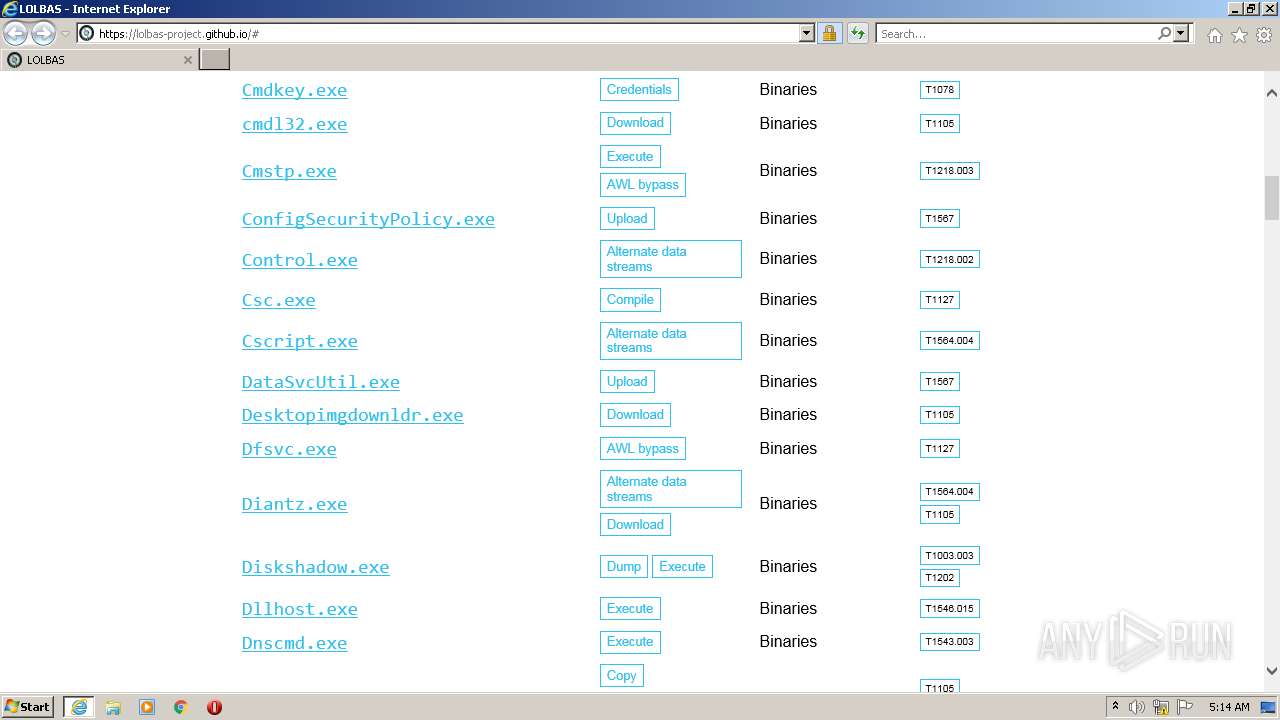Screen dimensions: 1280x720
Task: Open the Control.exe link
Action: pos(299,260)
